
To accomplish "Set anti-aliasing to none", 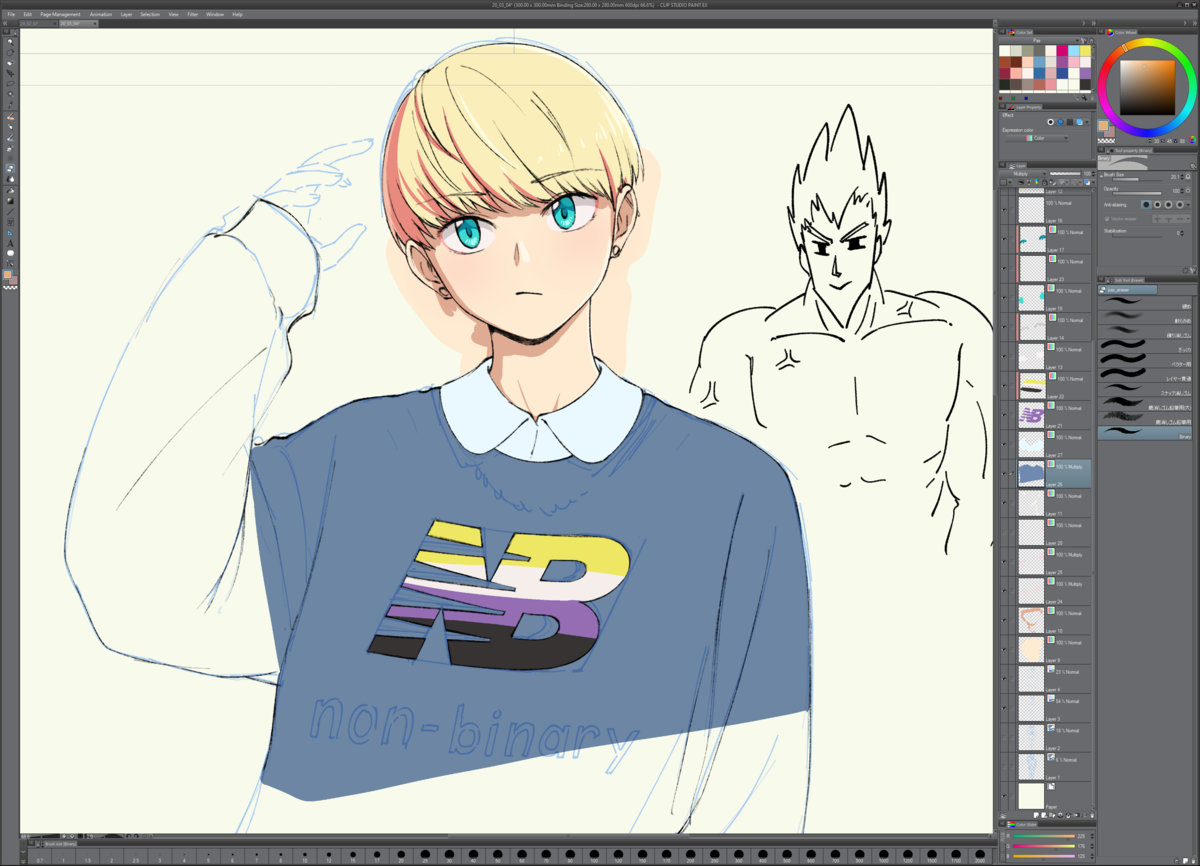I will click(x=1146, y=204).
